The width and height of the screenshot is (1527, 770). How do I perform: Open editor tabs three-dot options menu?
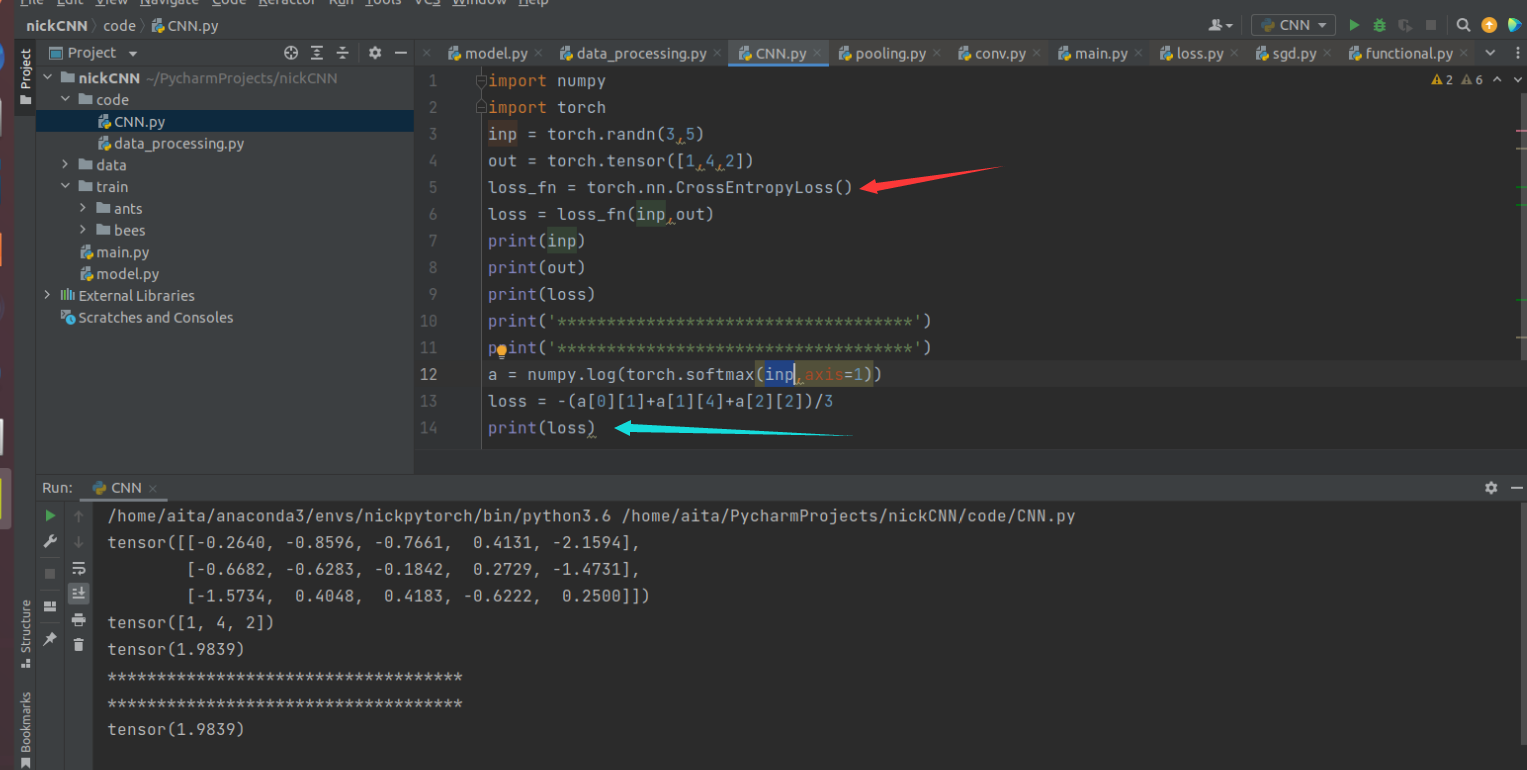[x=1516, y=53]
